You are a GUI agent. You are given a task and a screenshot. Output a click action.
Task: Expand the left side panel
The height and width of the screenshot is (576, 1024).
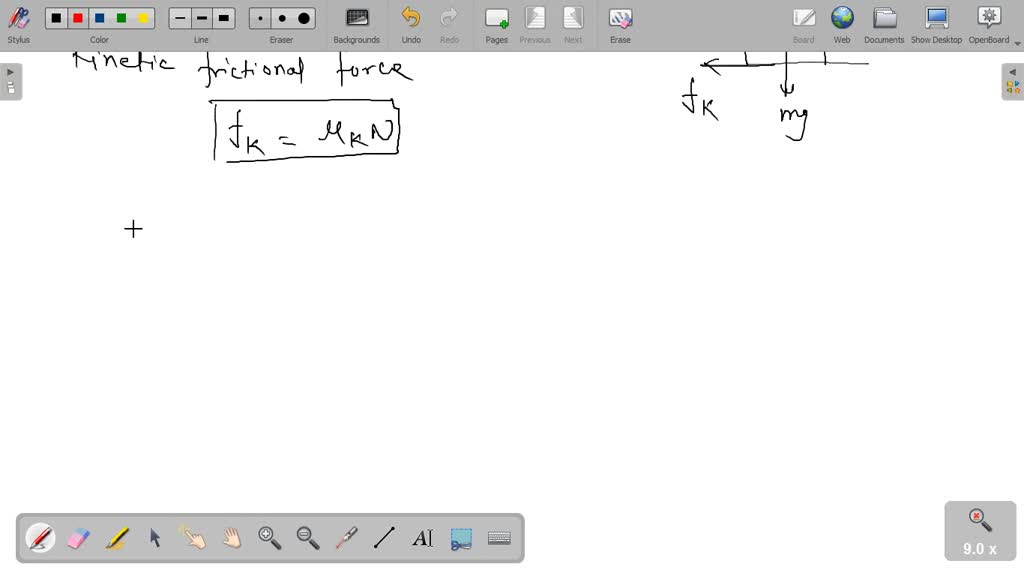coord(9,72)
